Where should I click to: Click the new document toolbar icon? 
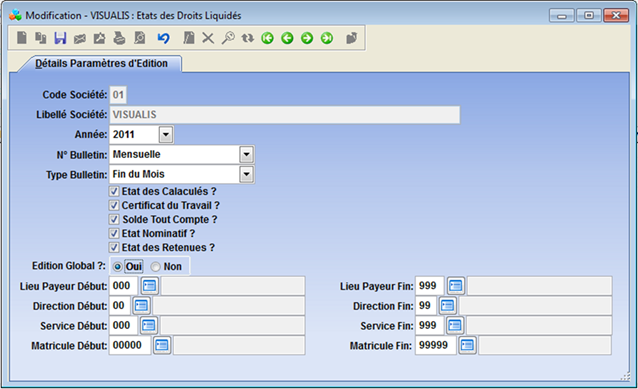click(22, 38)
